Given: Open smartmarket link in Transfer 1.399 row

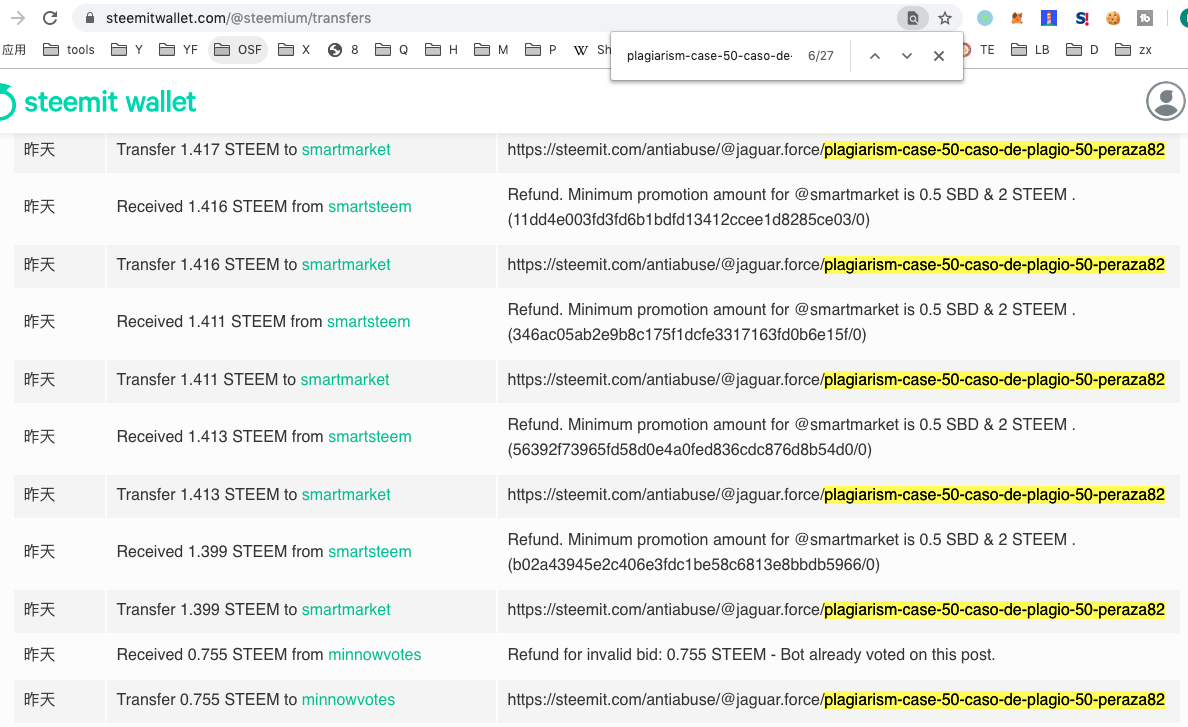Looking at the screenshot, I should [x=346, y=610].
